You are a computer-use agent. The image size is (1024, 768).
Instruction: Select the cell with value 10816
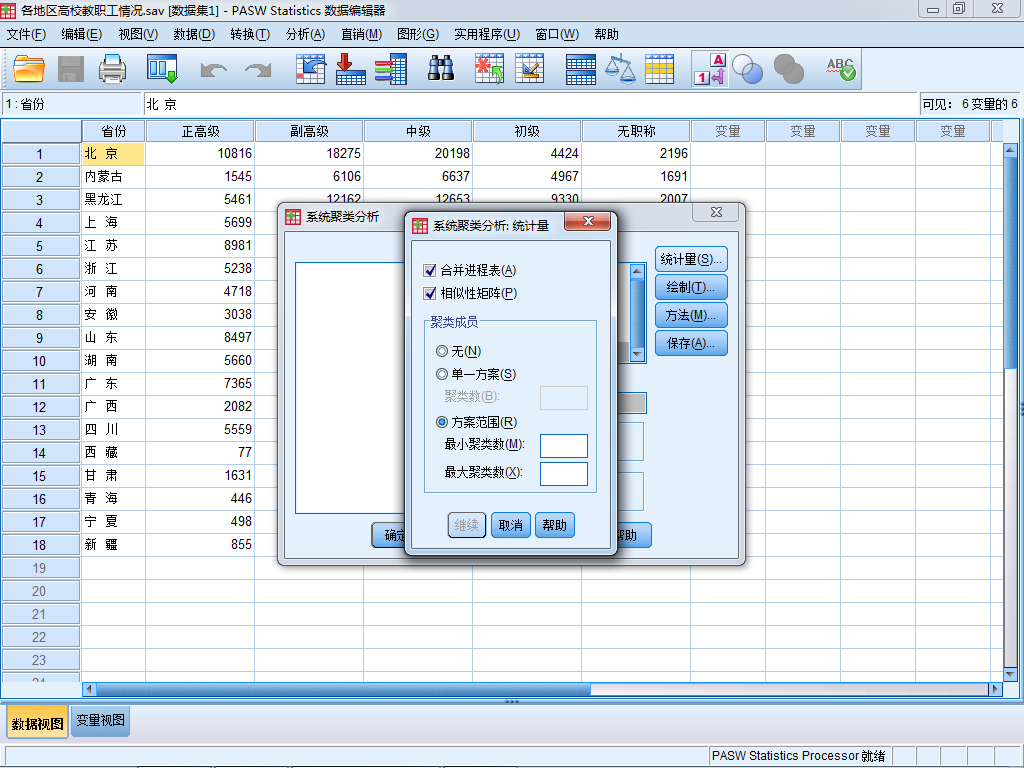pos(200,153)
